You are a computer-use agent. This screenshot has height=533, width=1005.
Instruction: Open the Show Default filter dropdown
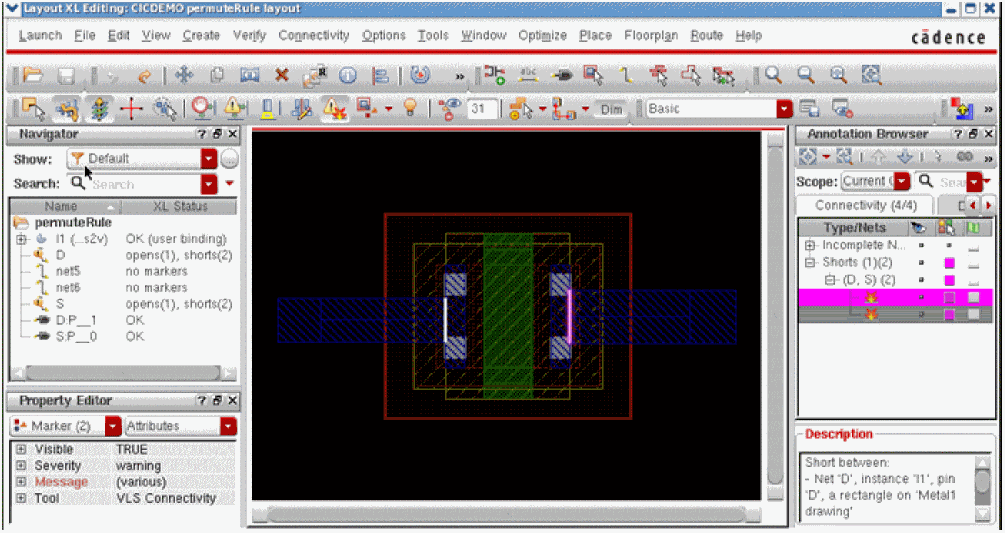[209, 159]
